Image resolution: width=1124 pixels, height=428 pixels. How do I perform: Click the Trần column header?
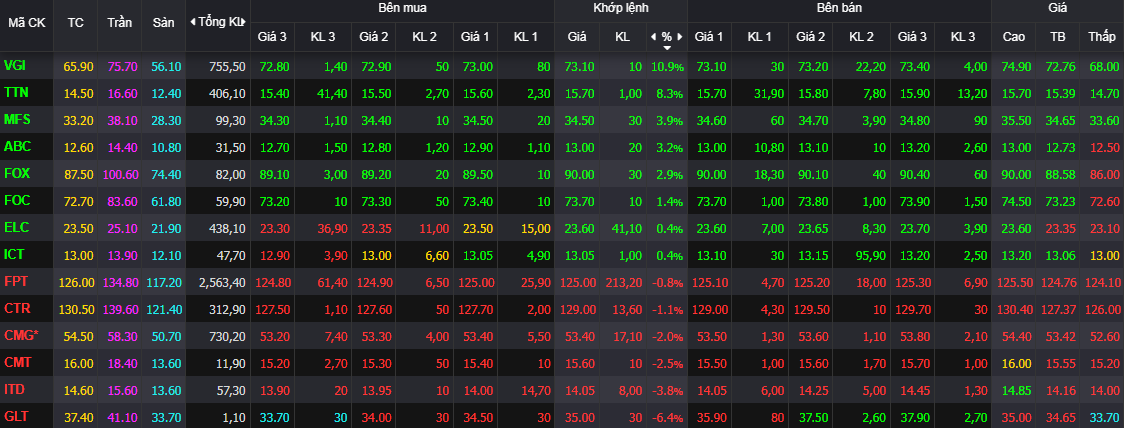click(120, 22)
